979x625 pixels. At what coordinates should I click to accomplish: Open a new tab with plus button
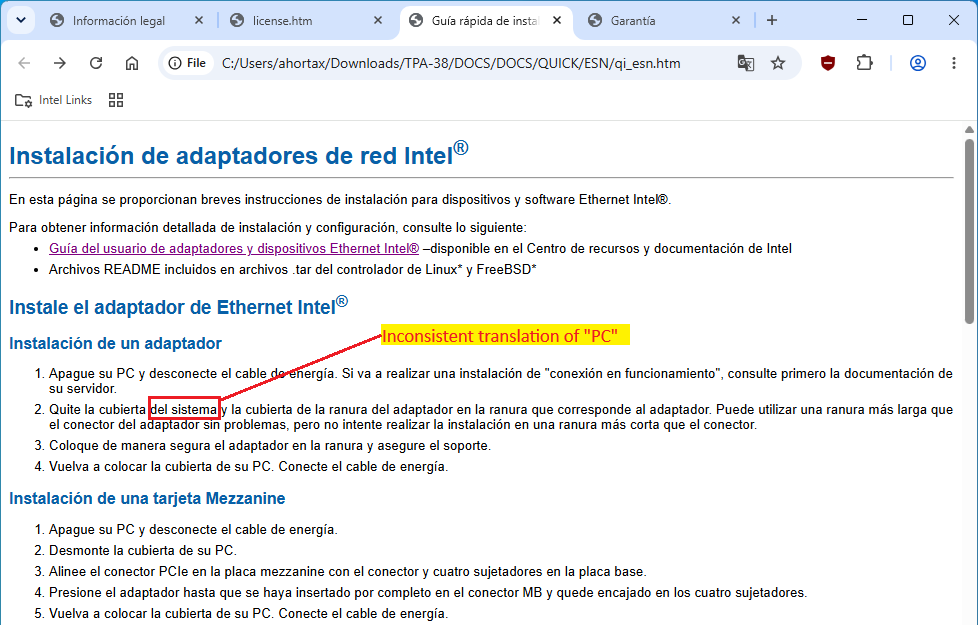coord(772,21)
